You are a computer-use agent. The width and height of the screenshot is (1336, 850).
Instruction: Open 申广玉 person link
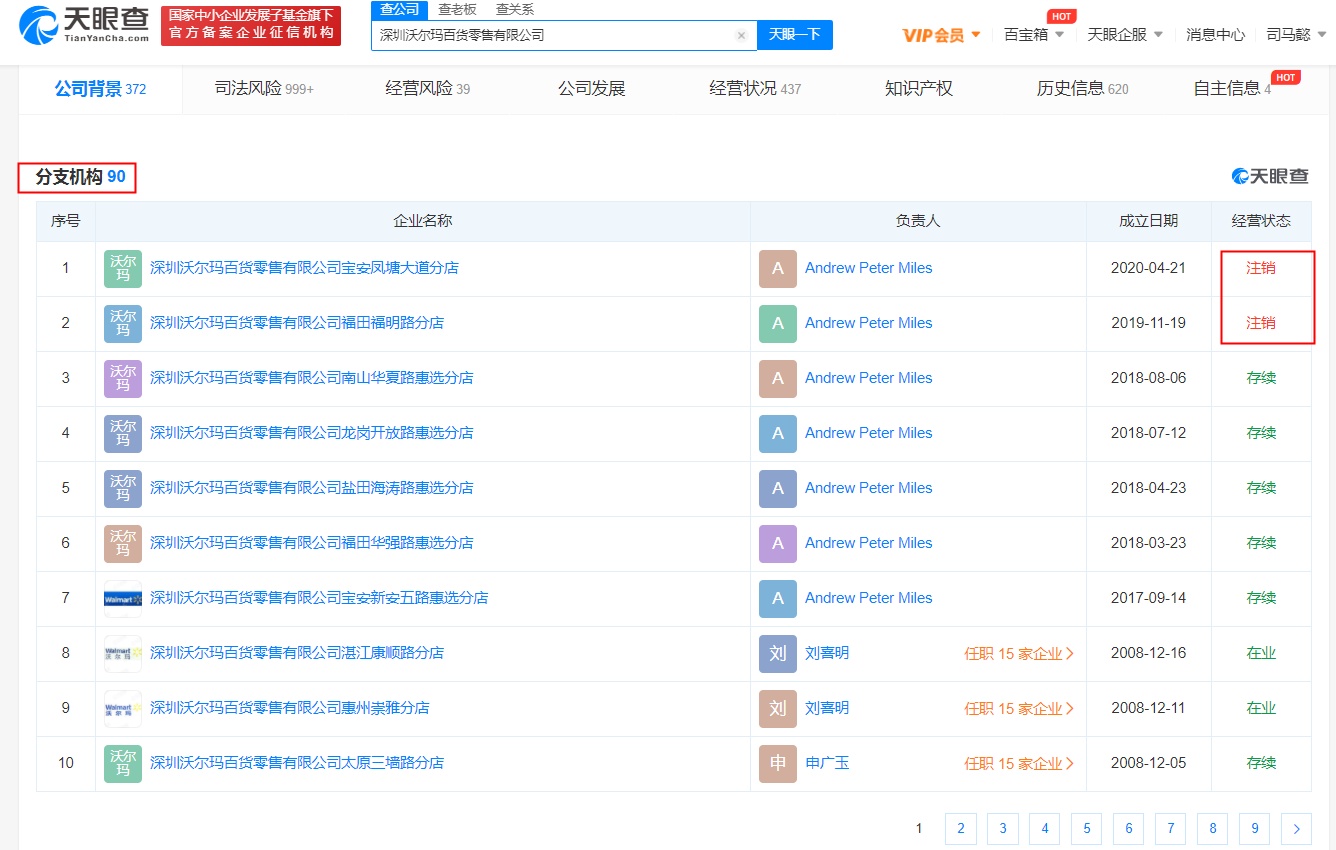827,763
